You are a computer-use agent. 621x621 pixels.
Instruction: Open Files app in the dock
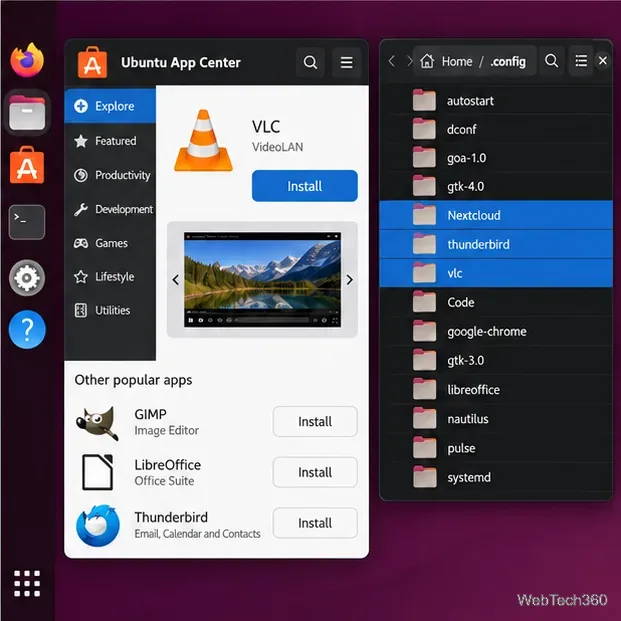pos(27,113)
